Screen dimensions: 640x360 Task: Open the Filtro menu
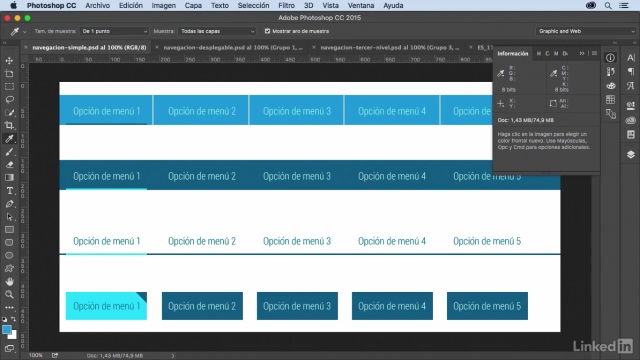287,5
